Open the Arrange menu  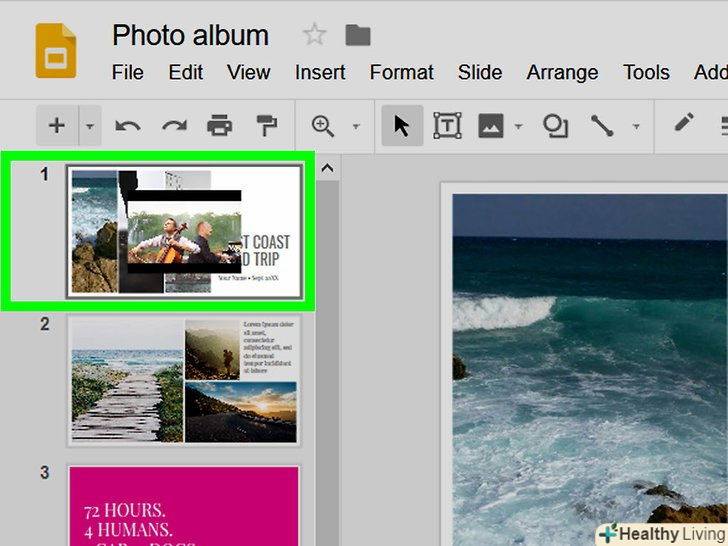[563, 72]
